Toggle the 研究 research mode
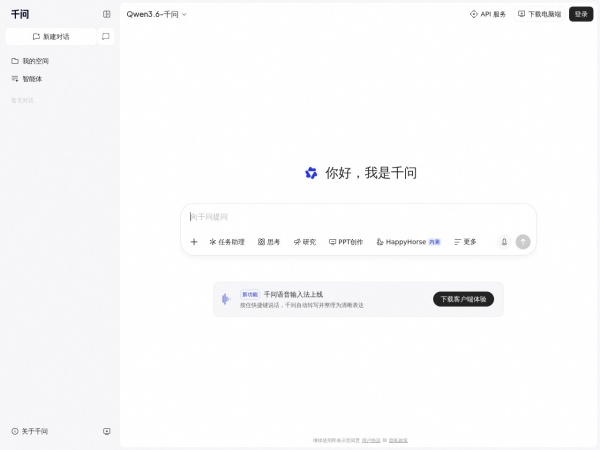 click(305, 242)
